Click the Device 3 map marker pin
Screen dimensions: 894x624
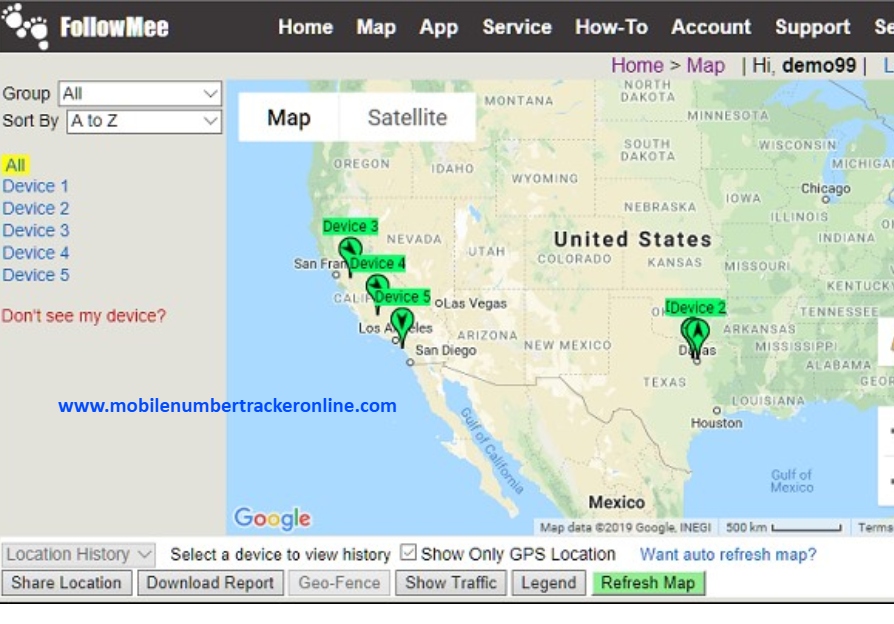point(349,252)
